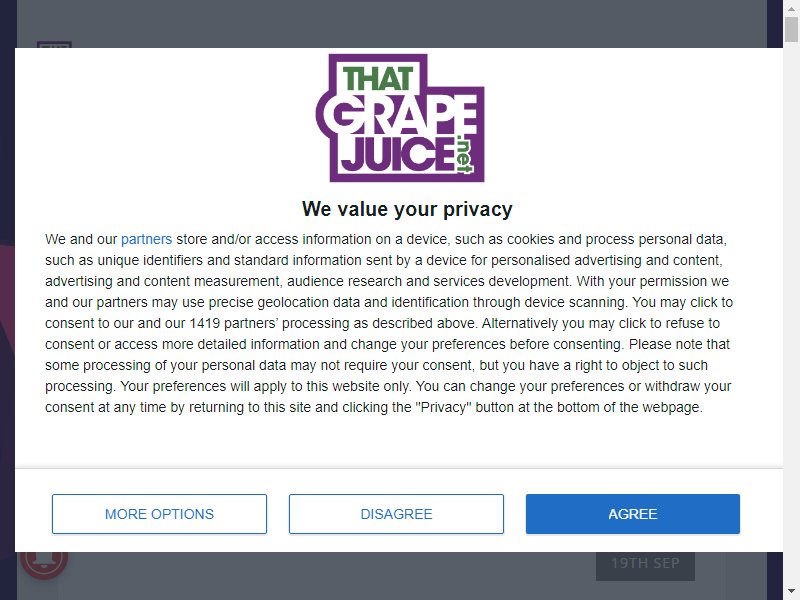Click the green THAT word in logo
800x600 pixels.
(378, 79)
